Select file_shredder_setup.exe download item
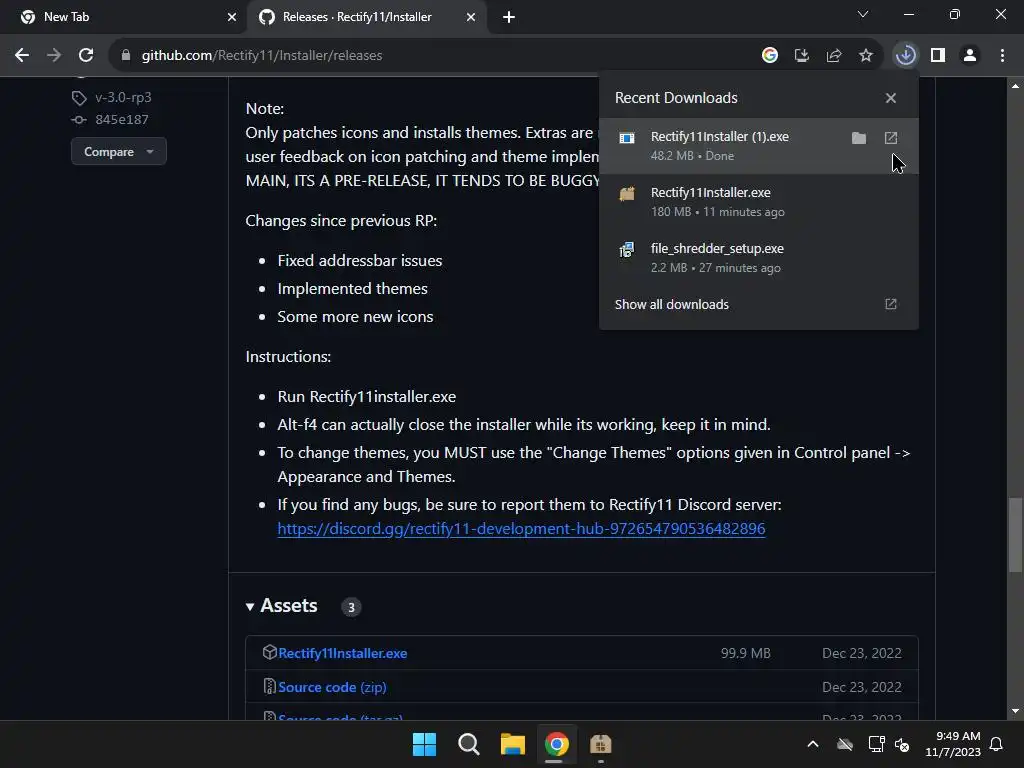 pos(759,258)
